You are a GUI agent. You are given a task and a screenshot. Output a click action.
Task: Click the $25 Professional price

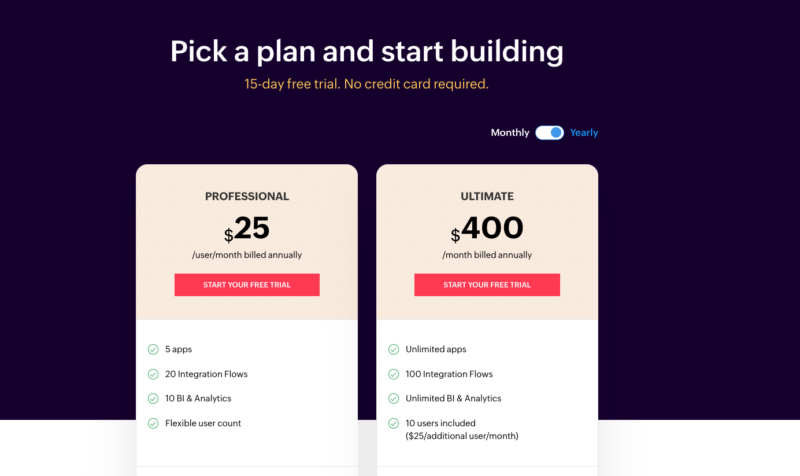247,229
